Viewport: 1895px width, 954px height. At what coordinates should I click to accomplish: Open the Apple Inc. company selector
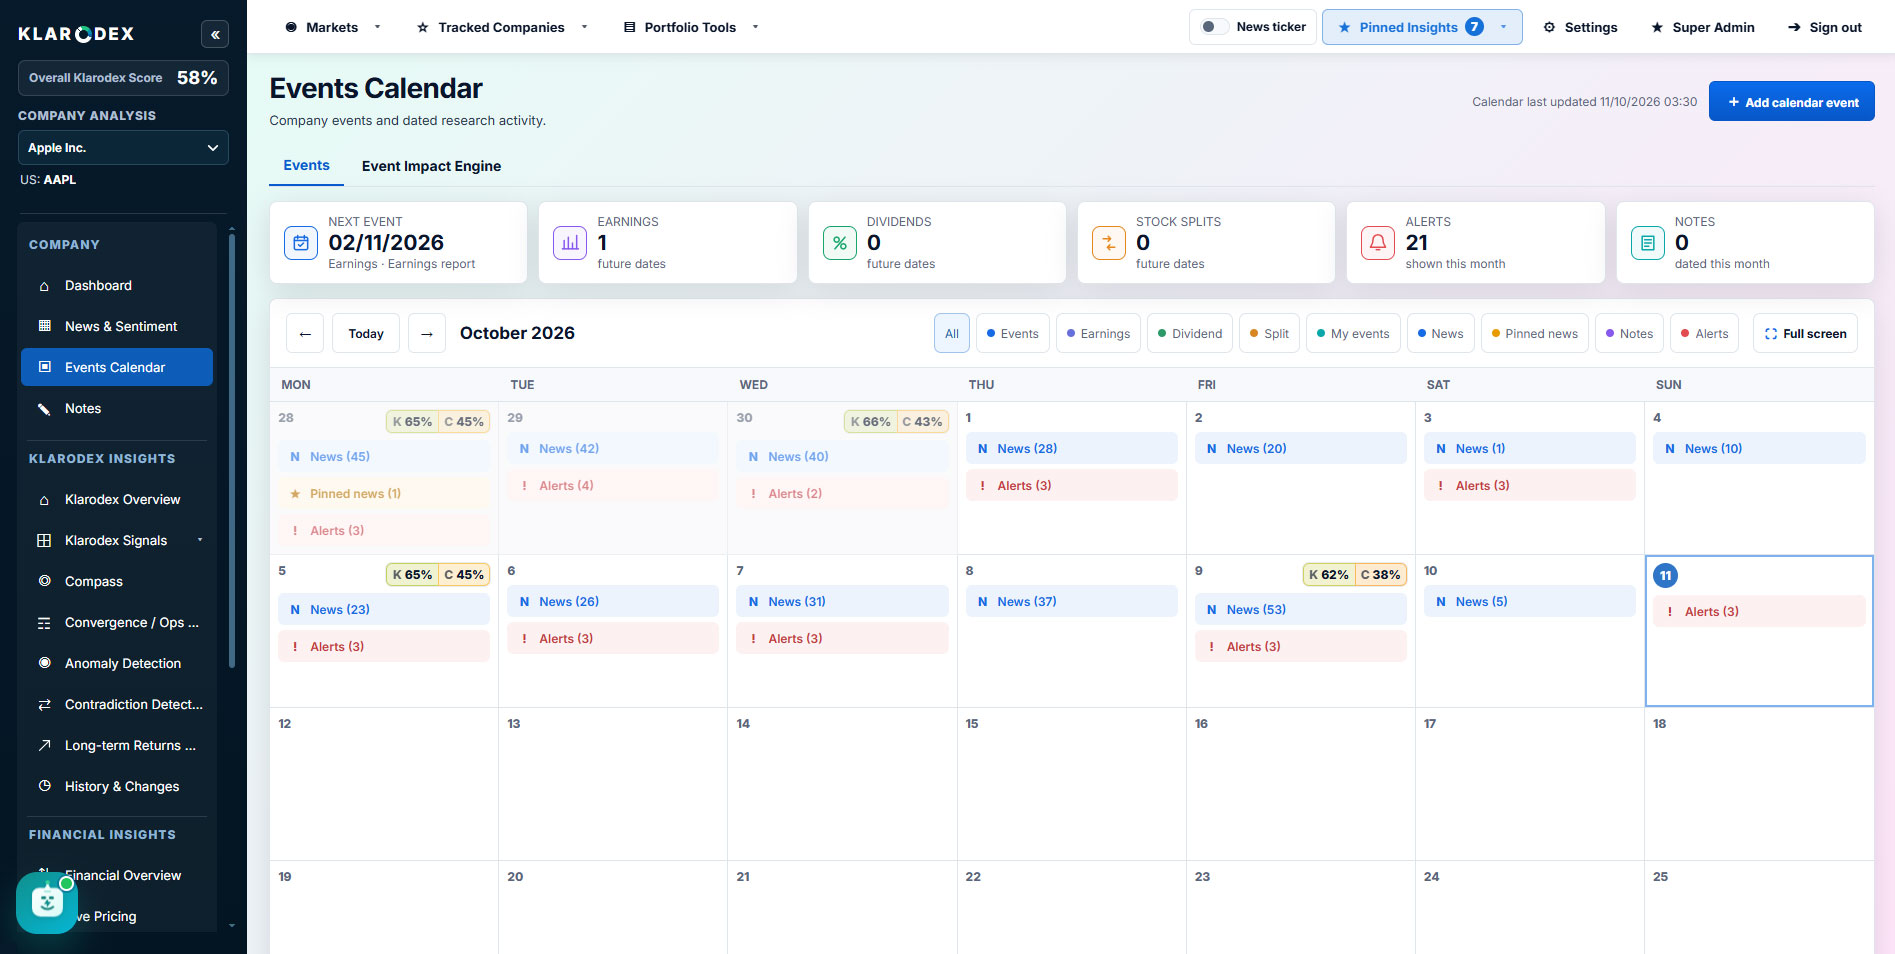click(123, 148)
